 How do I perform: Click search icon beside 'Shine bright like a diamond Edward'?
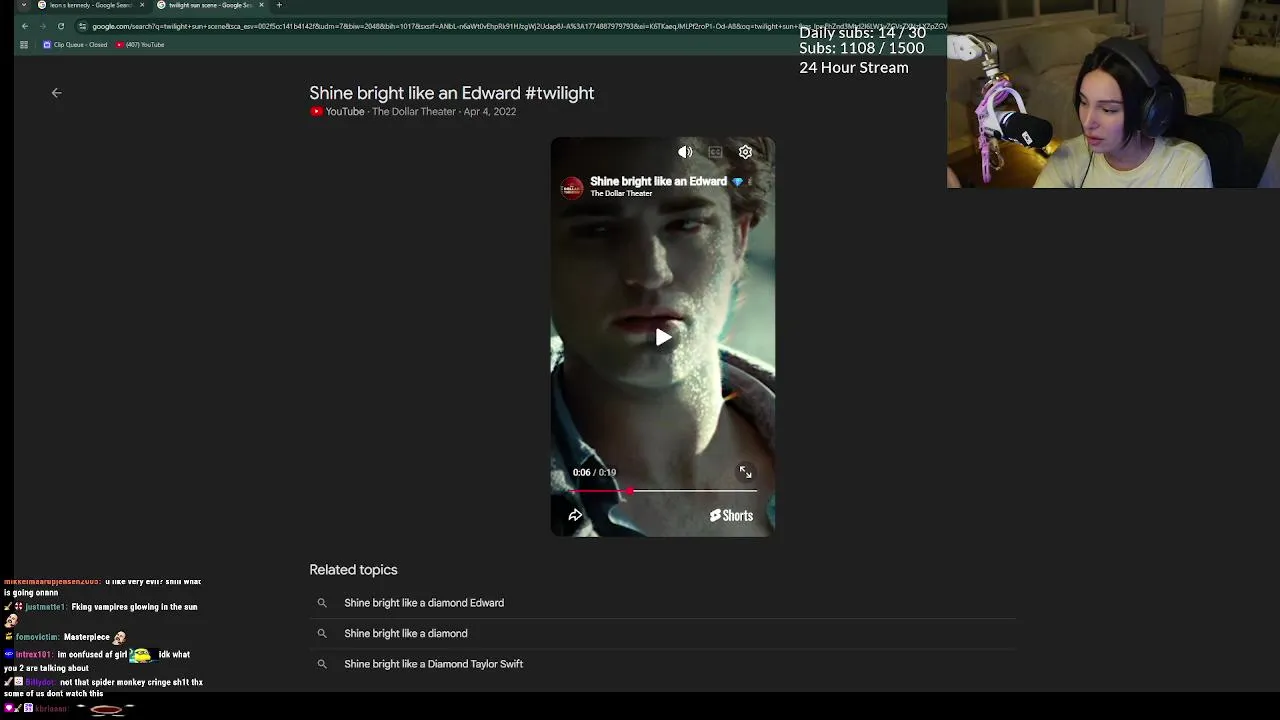click(x=322, y=603)
